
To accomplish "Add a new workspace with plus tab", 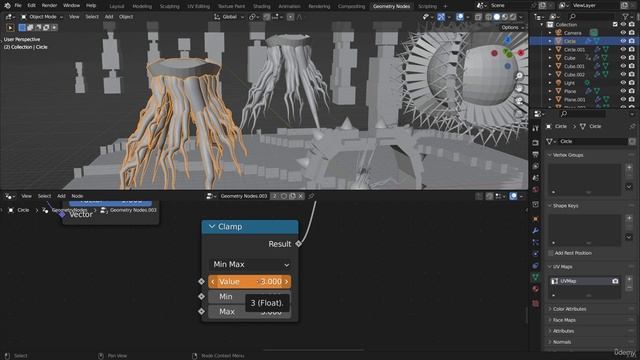I will tap(445, 7).
